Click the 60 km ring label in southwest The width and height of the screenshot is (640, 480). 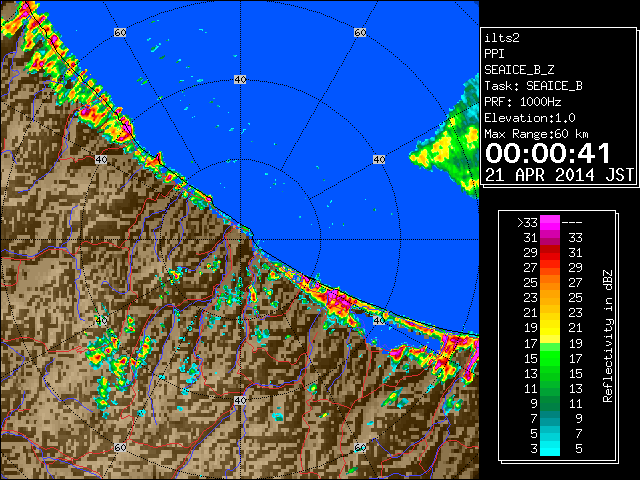(120, 447)
